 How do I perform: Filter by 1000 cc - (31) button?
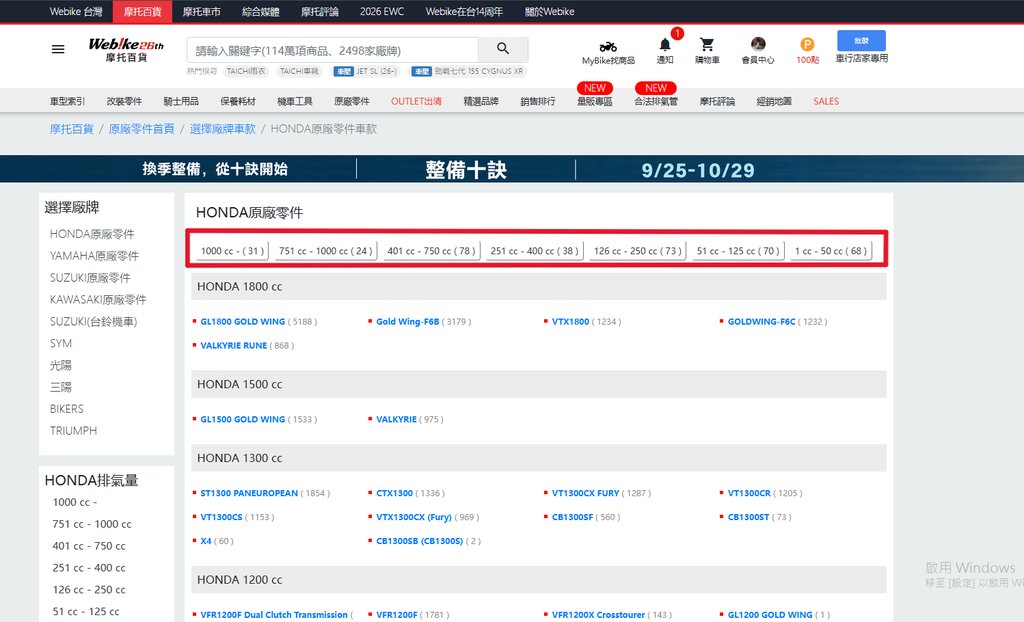[232, 251]
